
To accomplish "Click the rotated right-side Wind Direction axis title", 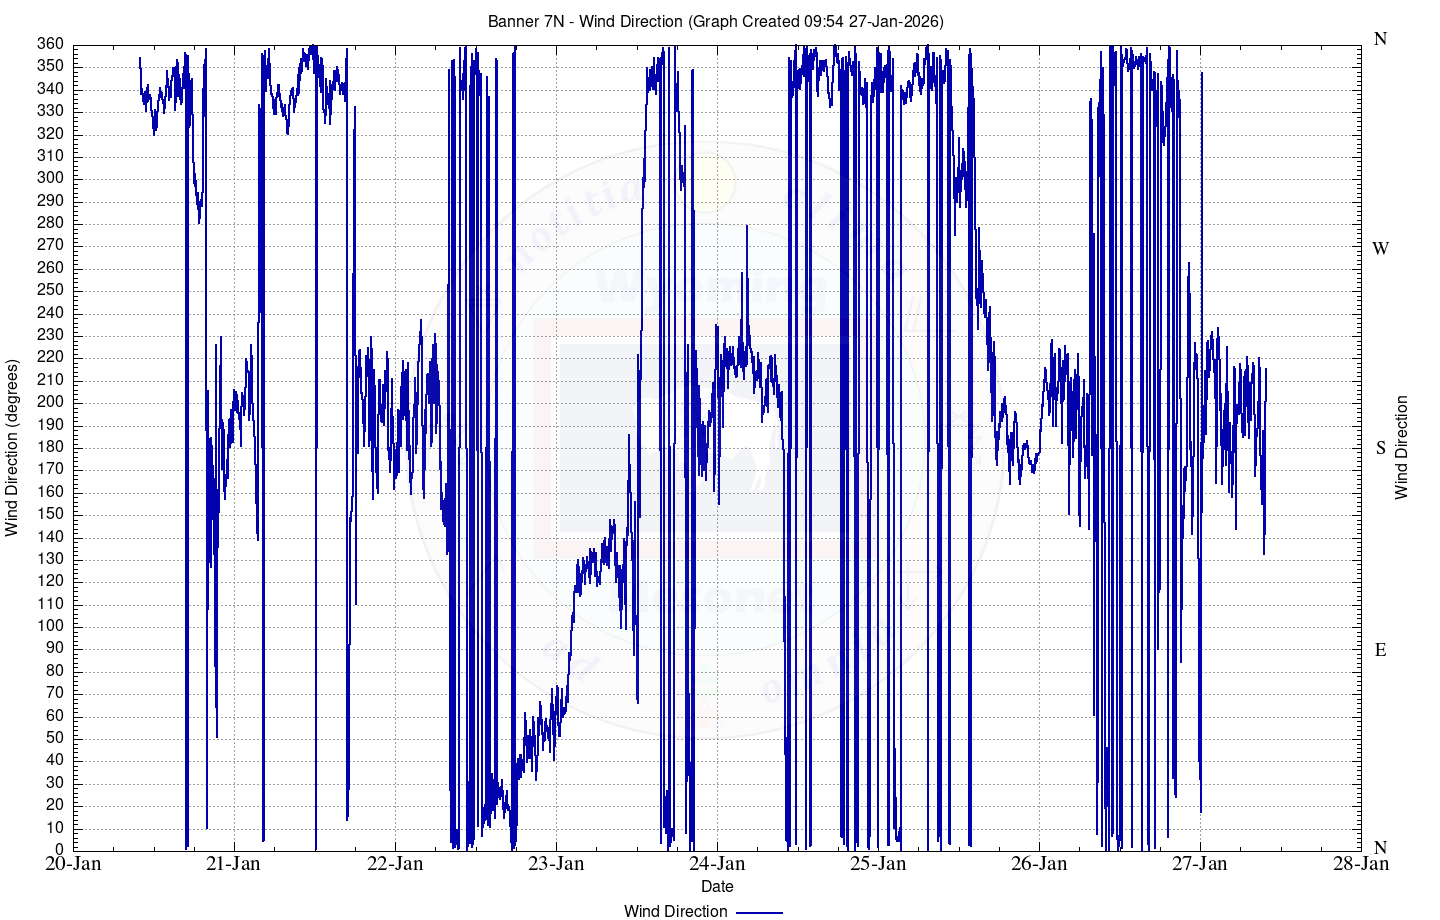I will coord(1401,448).
